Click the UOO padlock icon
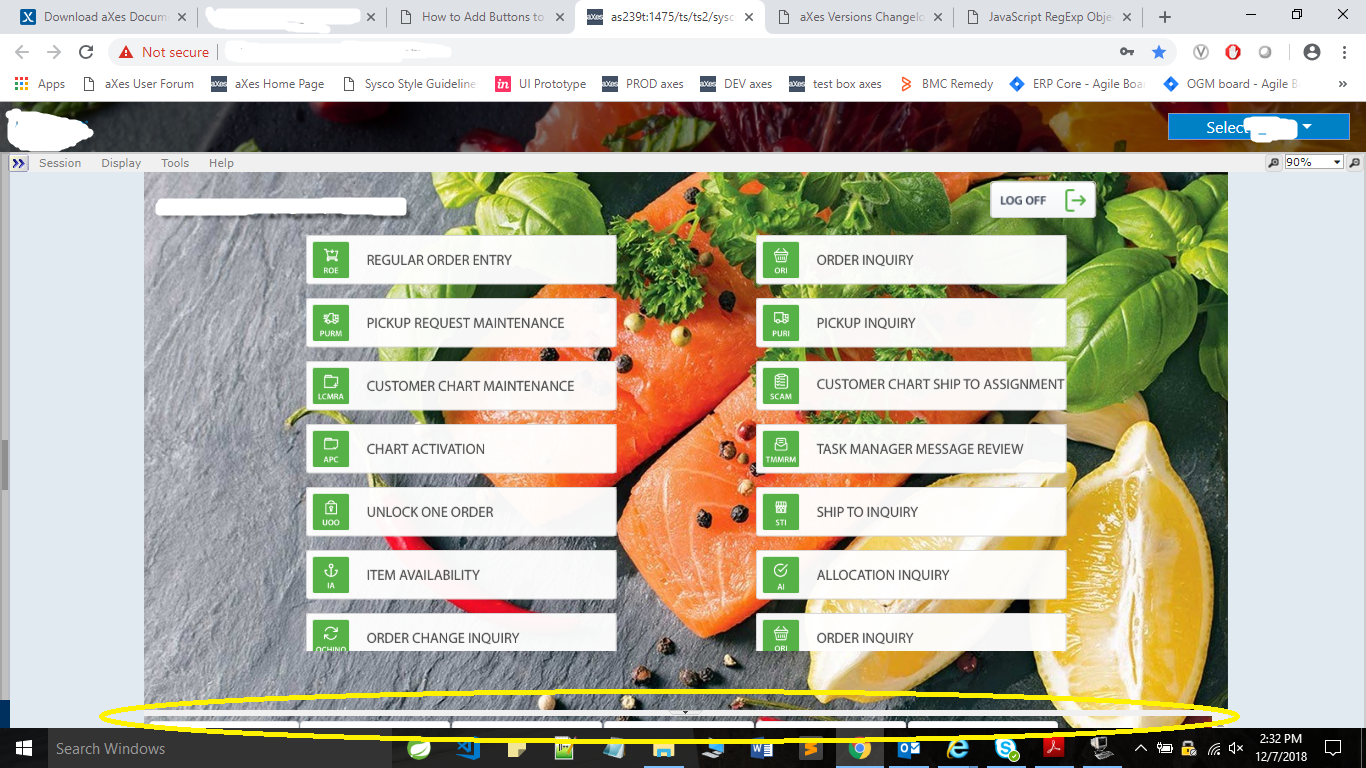Image resolution: width=1366 pixels, height=768 pixels. click(331, 511)
